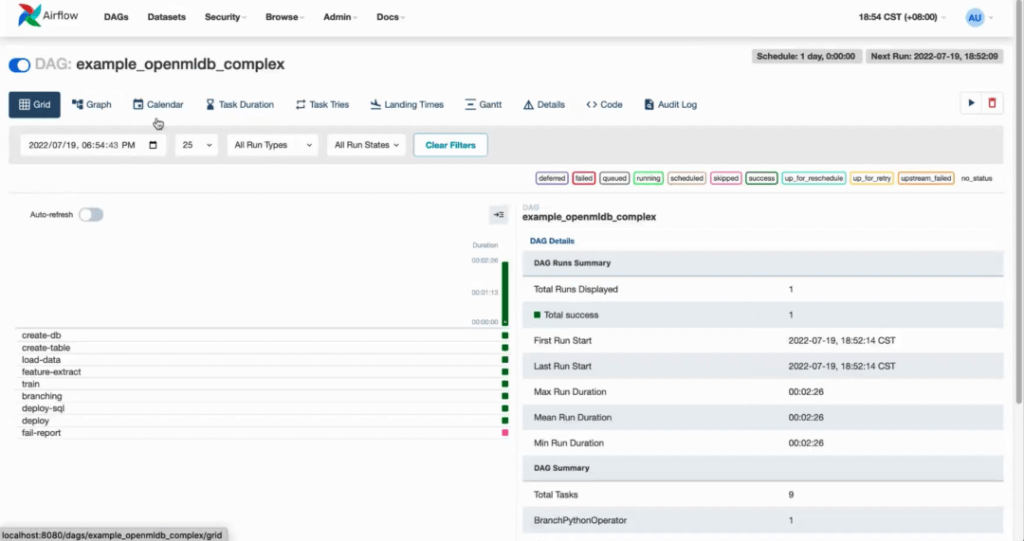
Task: Click create-table task status square
Action: pos(505,348)
